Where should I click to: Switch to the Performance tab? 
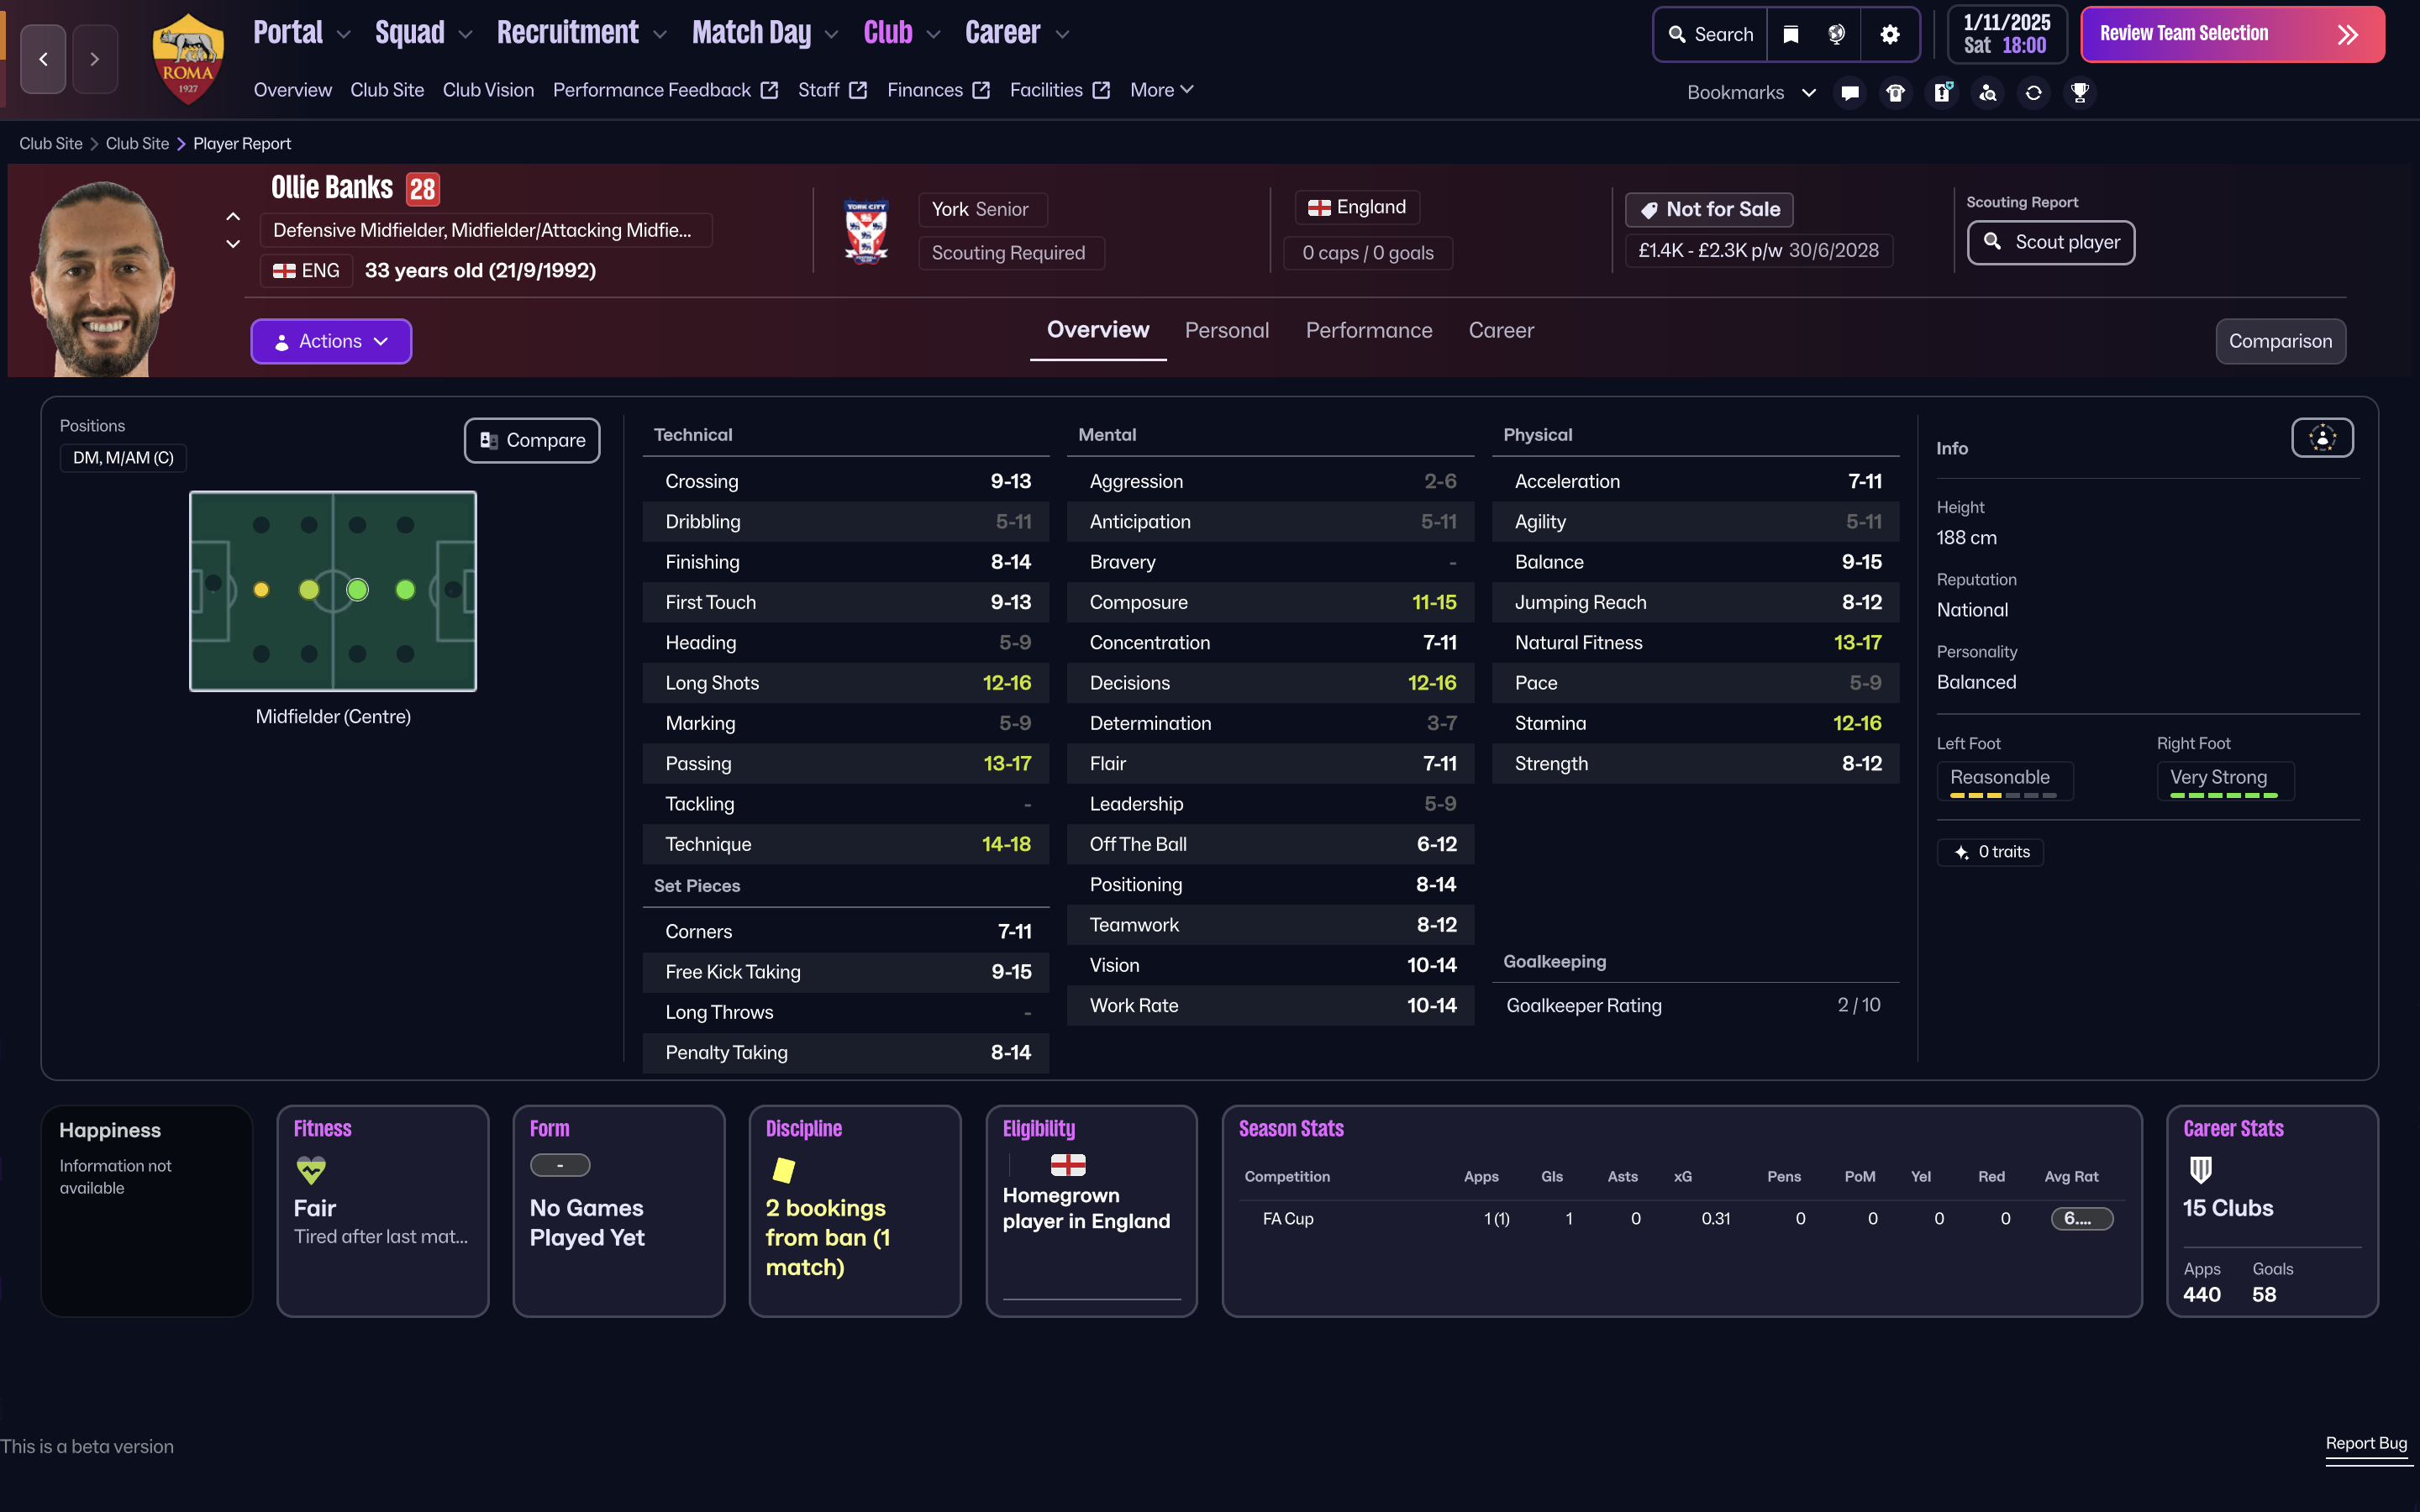point(1368,330)
